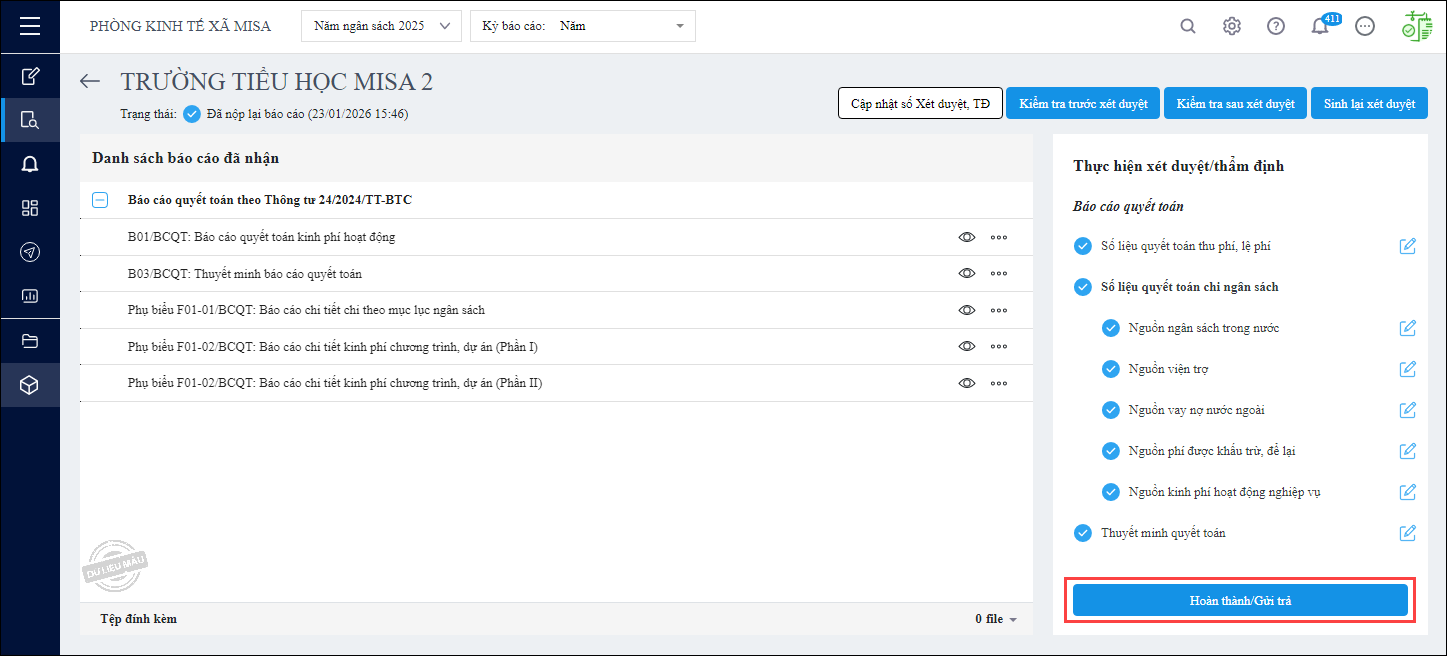Open more options for B01/BCQT row
The image size is (1447, 656).
pyautogui.click(x=999, y=237)
